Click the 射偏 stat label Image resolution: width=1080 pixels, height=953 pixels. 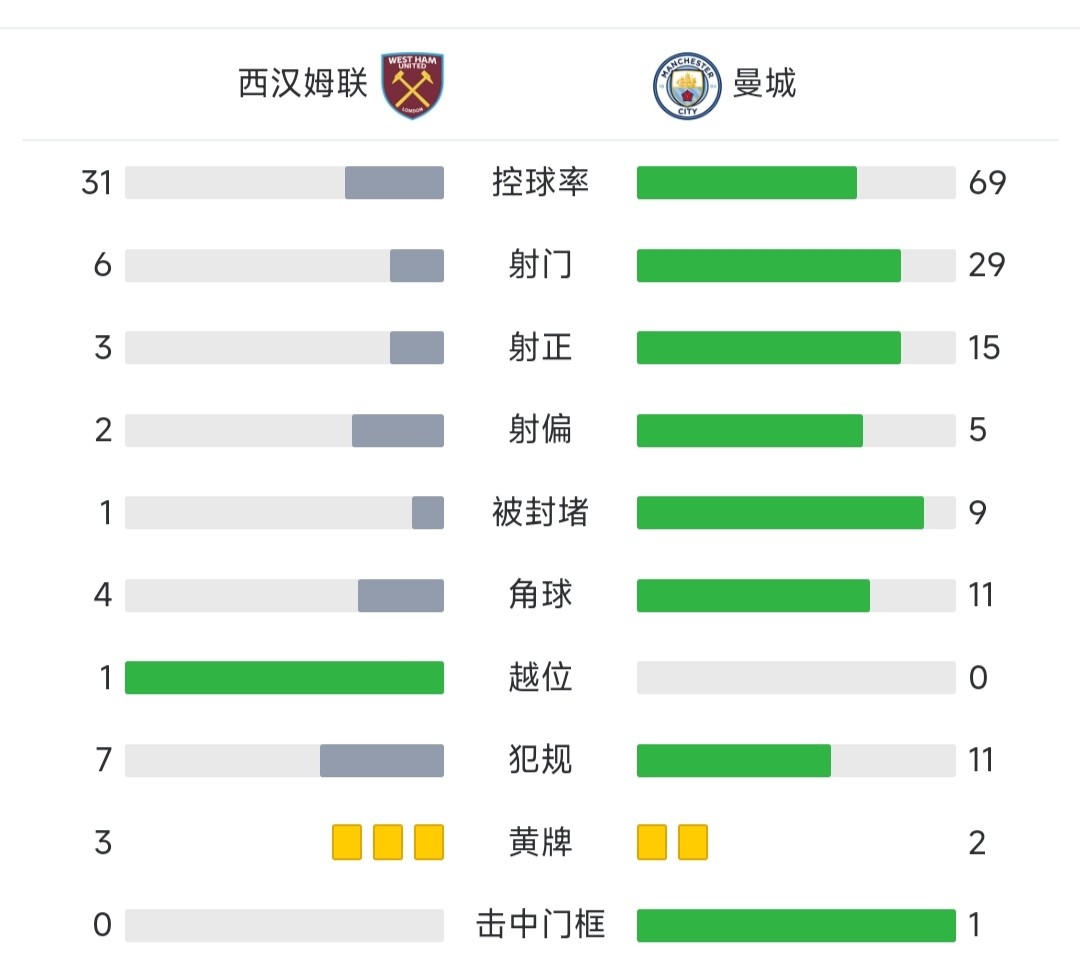[x=541, y=430]
